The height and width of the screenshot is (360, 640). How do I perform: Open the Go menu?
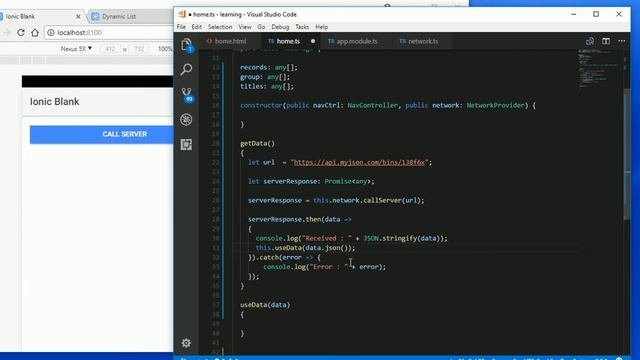pos(261,27)
